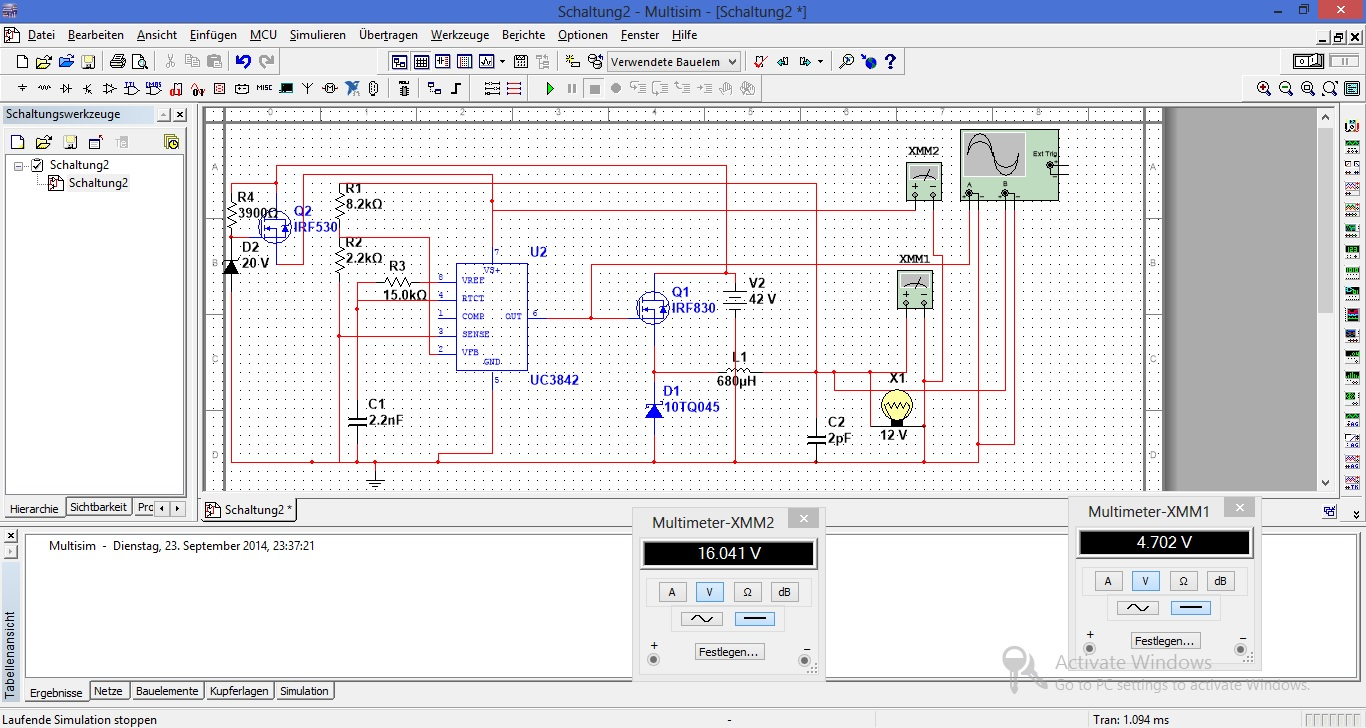Select ammeter mode A in Multimeter-XMM1

1107,581
